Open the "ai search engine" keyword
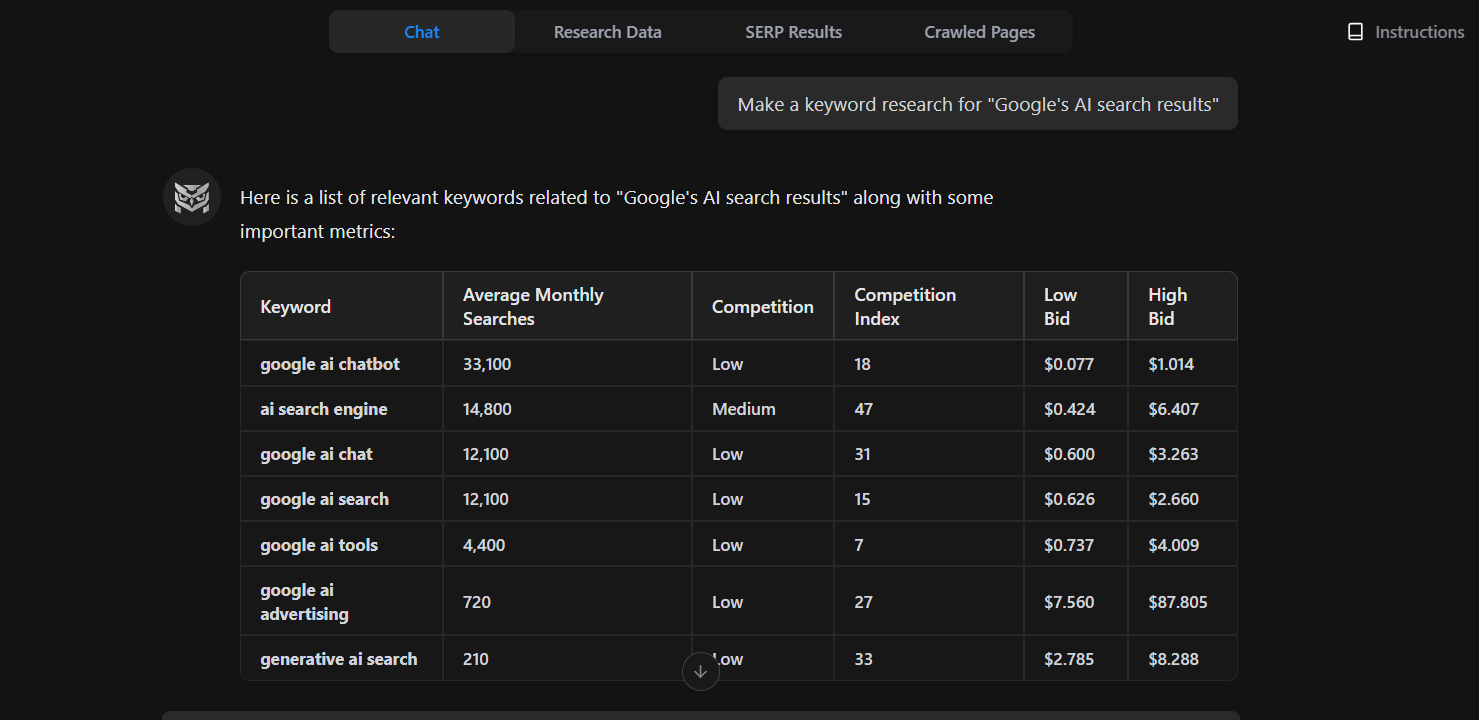This screenshot has height=720, width=1479. 323,408
